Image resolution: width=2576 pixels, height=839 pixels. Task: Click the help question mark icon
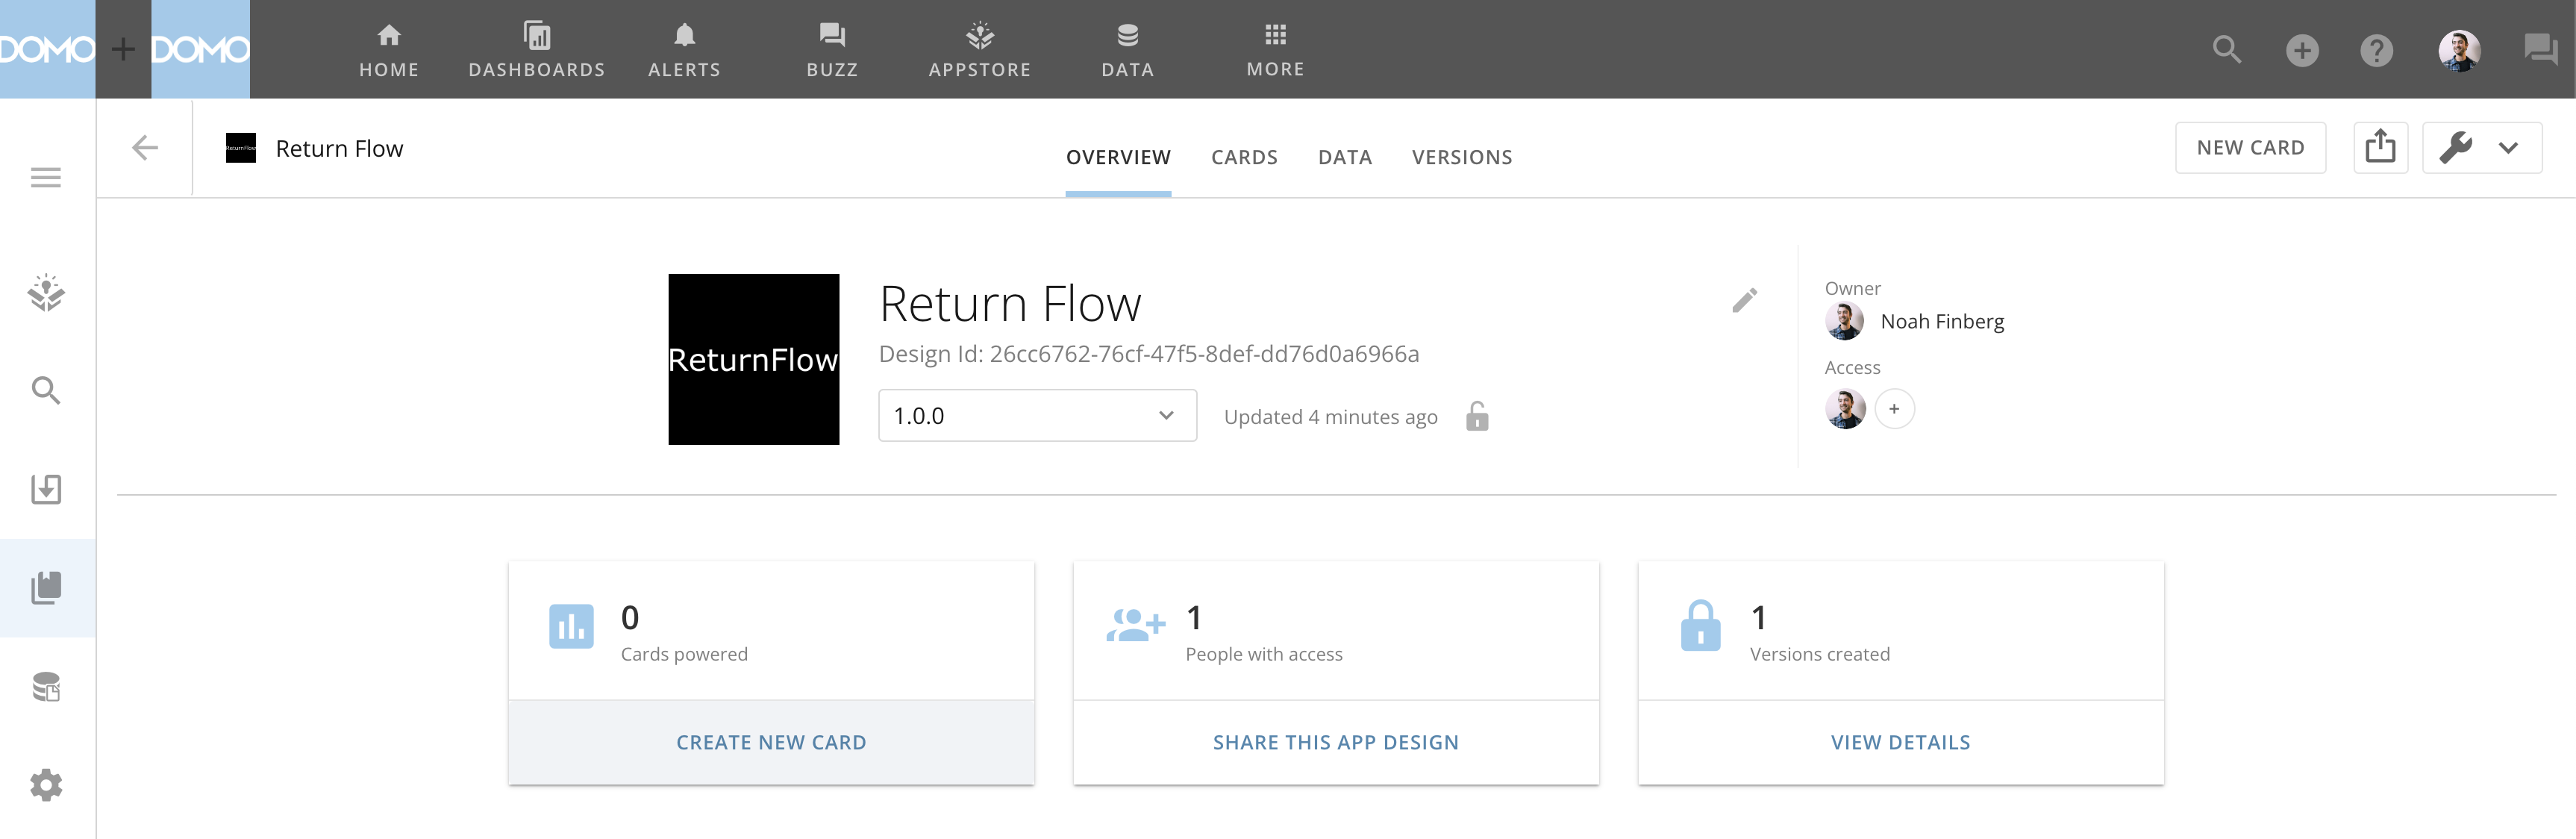pos(2376,50)
